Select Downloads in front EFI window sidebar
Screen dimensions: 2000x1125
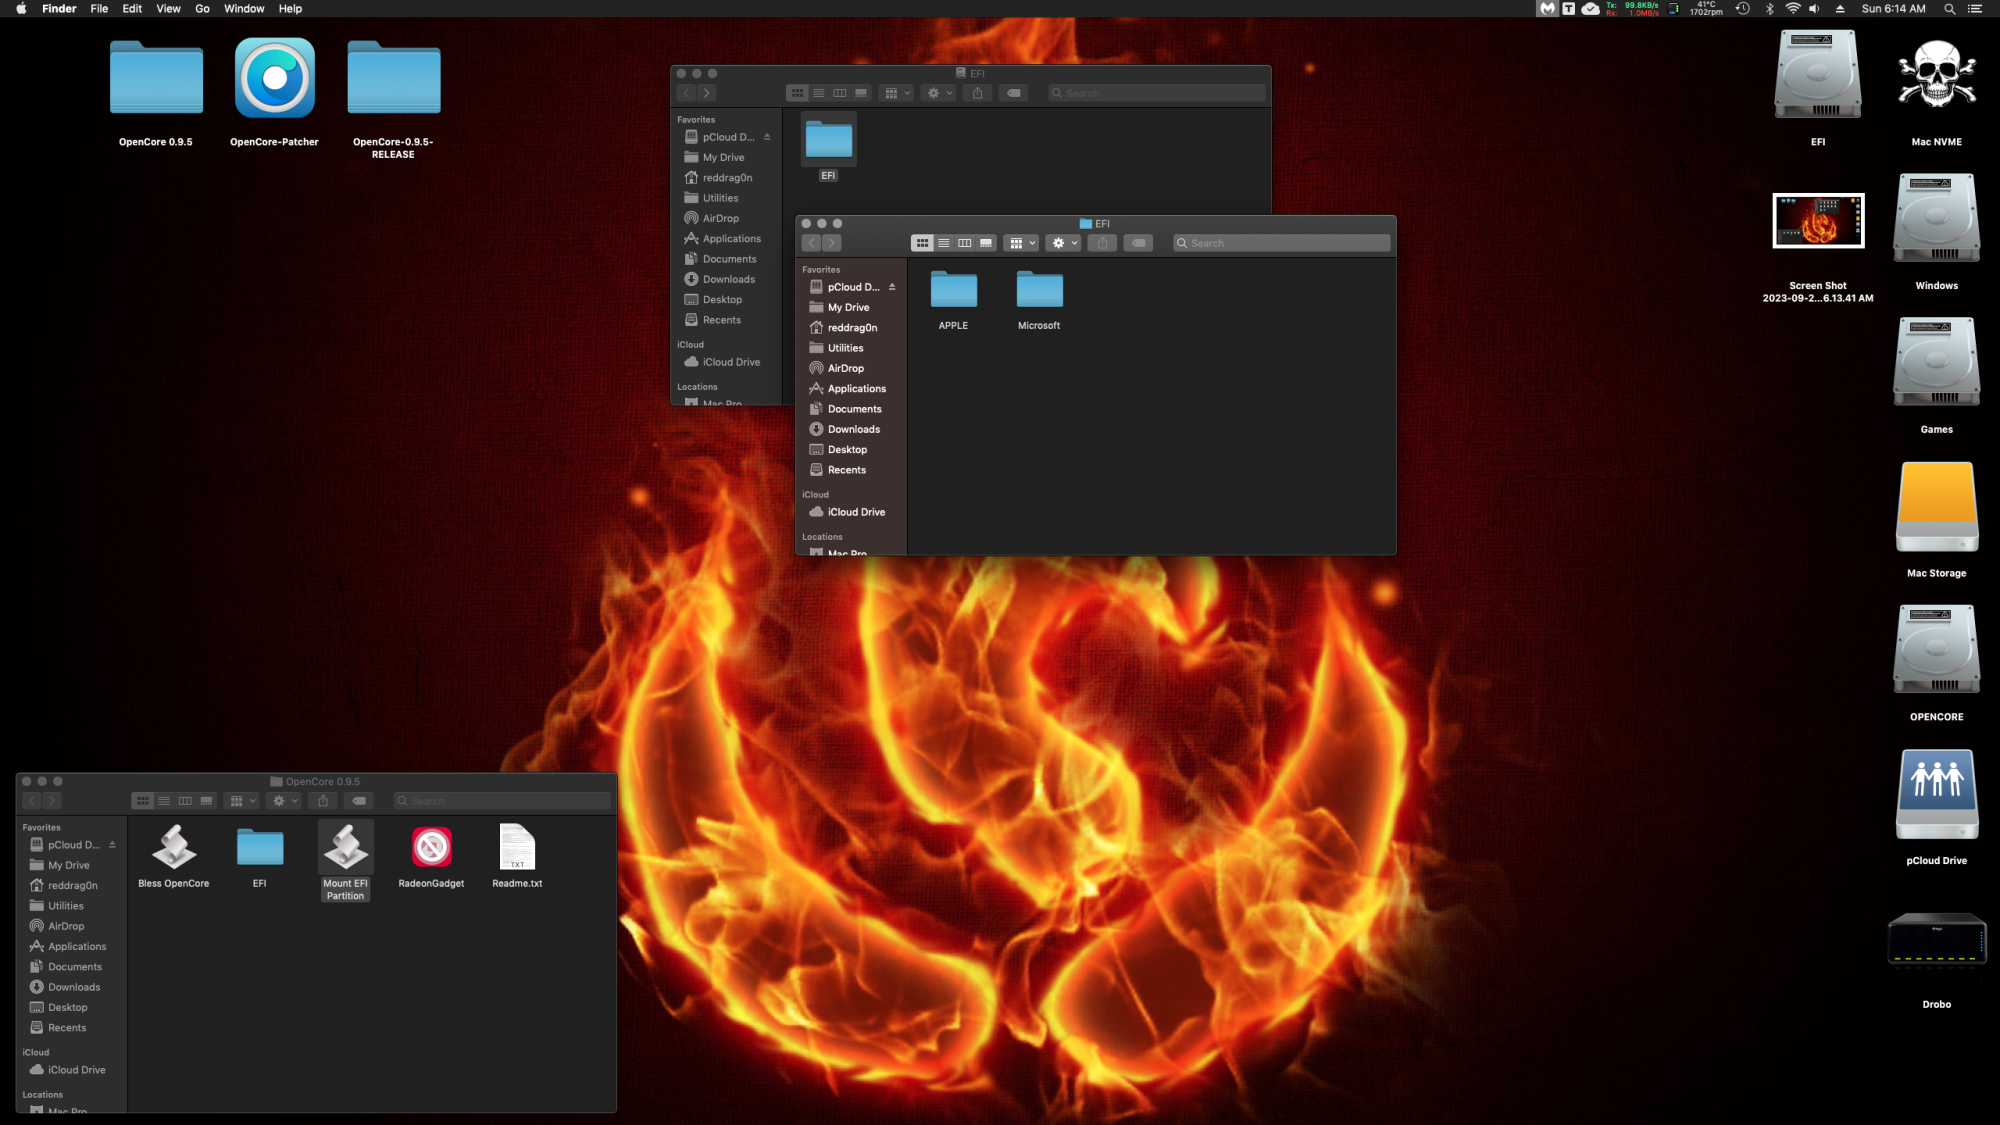(853, 429)
